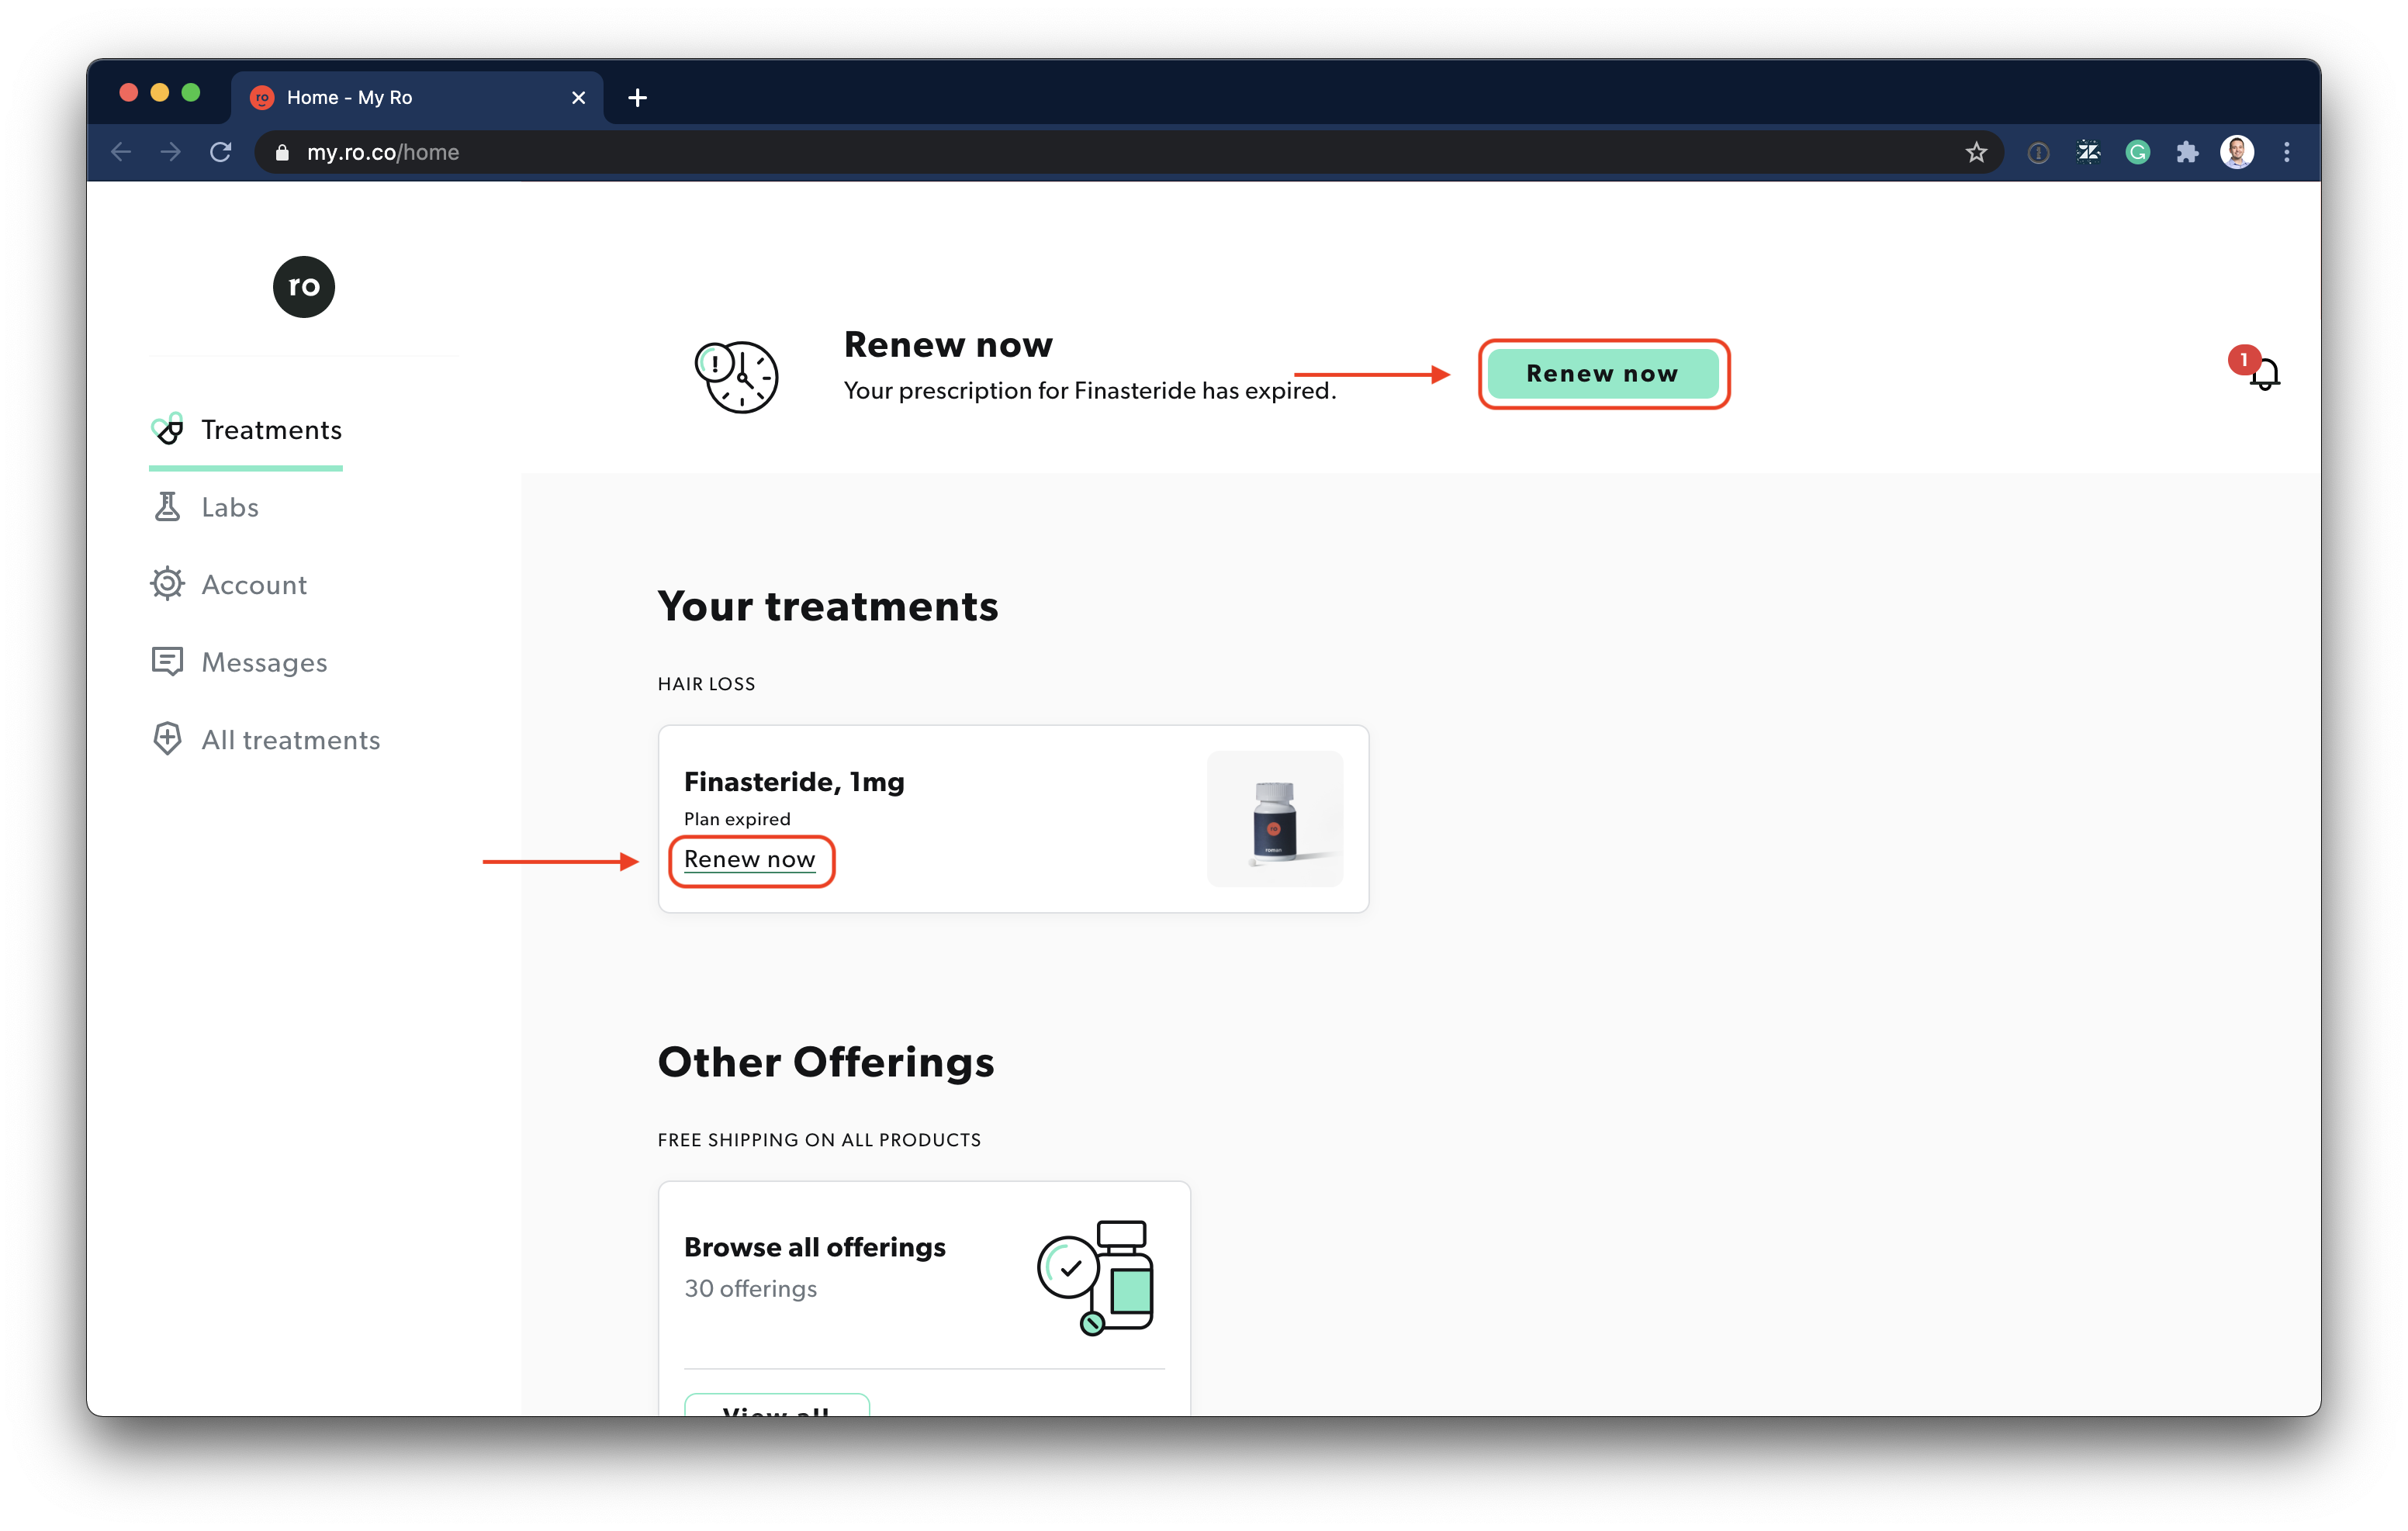
Task: Click the Renew now link under Finasteride
Action: click(x=750, y=860)
